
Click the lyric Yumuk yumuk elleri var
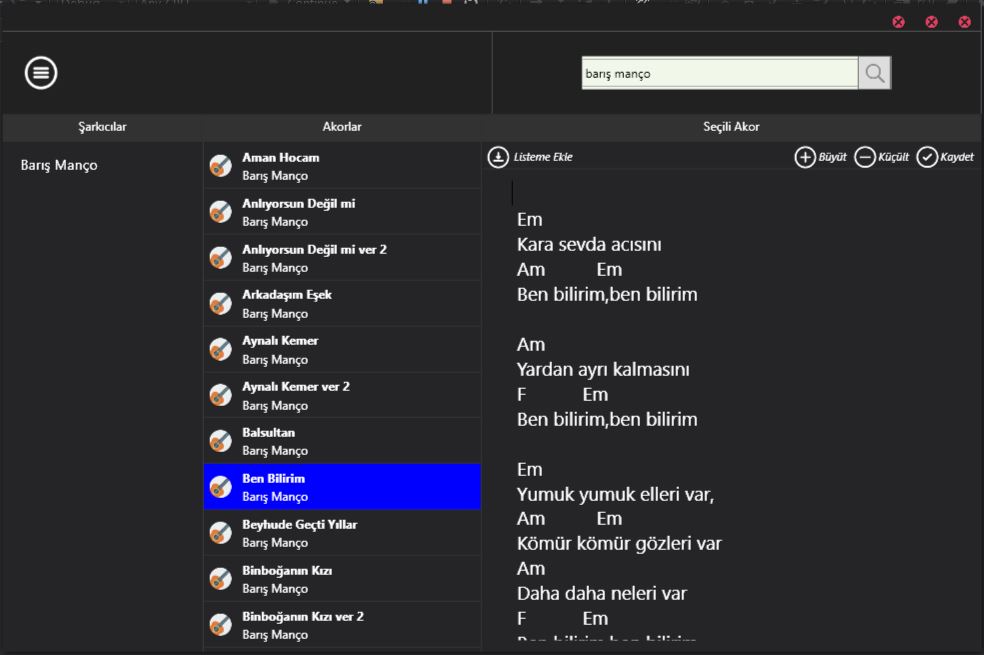click(x=616, y=494)
